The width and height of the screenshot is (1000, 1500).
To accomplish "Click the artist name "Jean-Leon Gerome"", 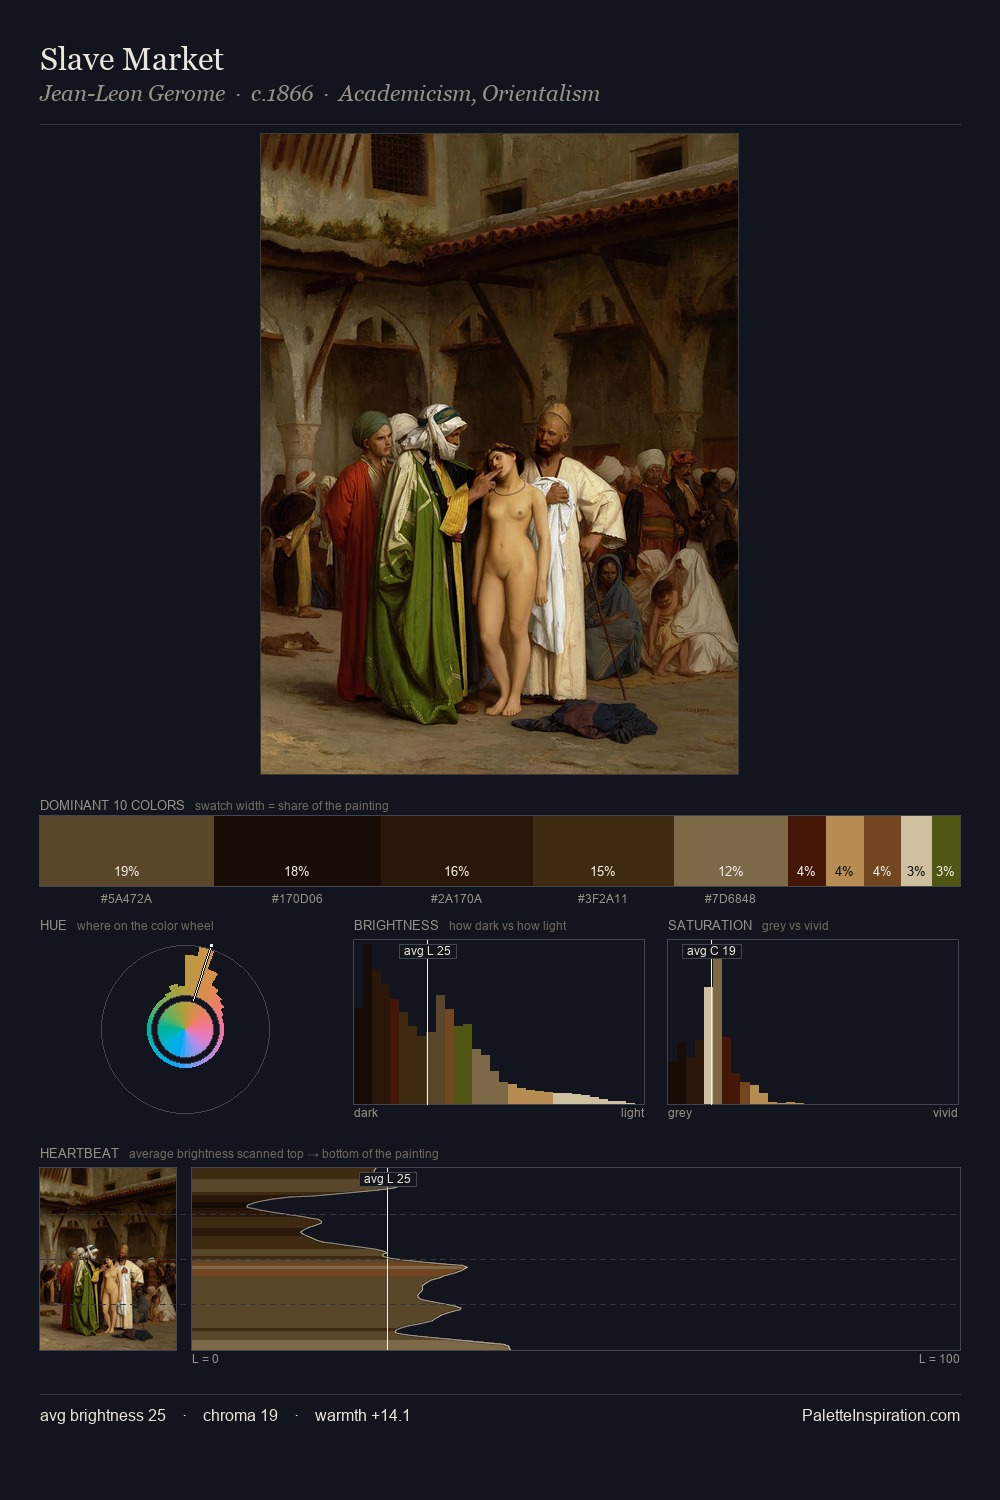I will point(132,93).
